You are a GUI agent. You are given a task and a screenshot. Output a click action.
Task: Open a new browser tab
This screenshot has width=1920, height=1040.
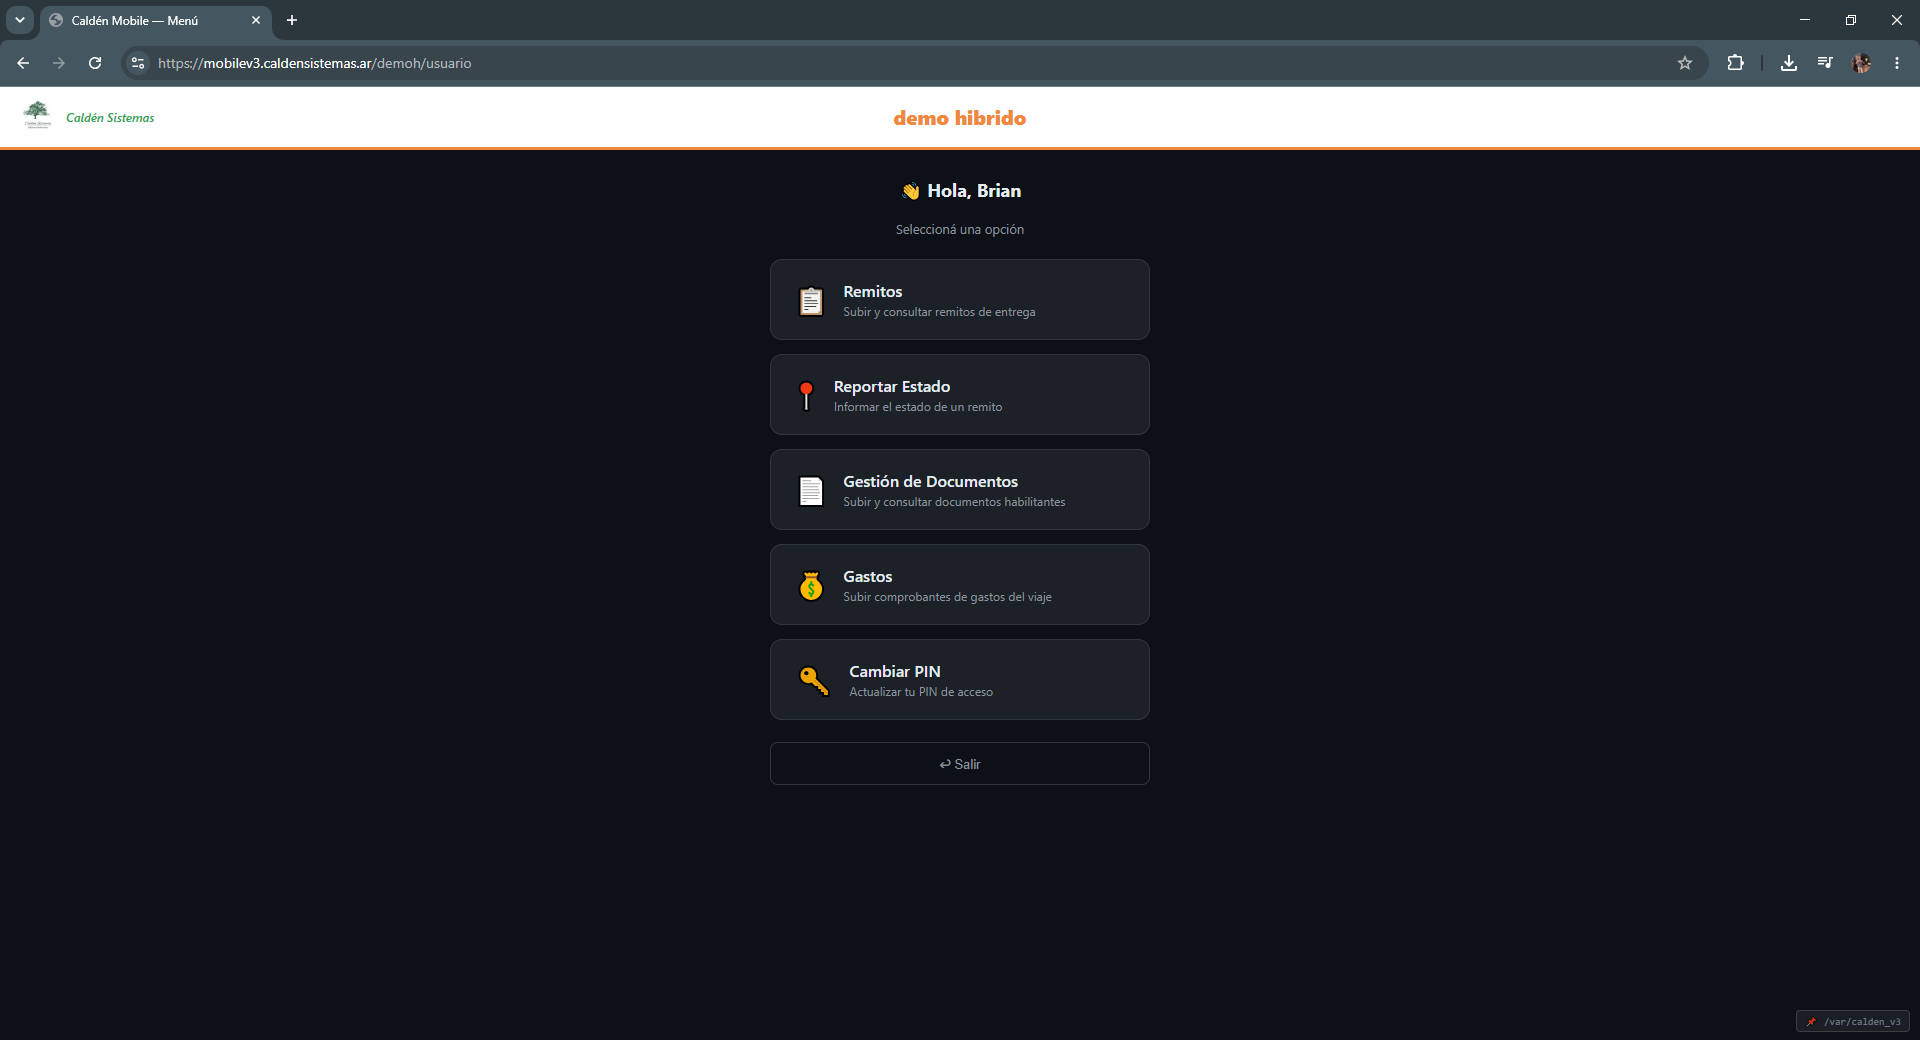pos(292,20)
